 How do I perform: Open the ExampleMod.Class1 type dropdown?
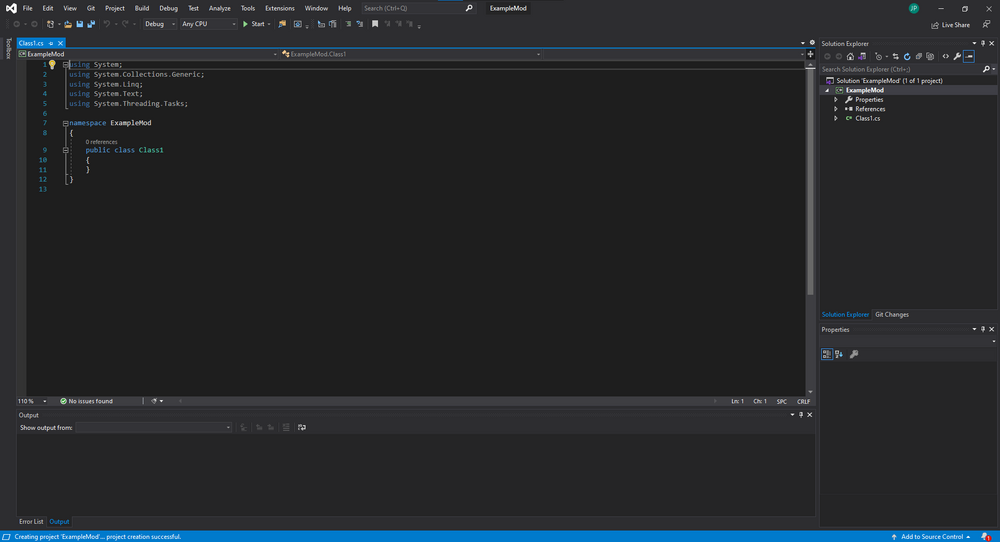[x=410, y=54]
